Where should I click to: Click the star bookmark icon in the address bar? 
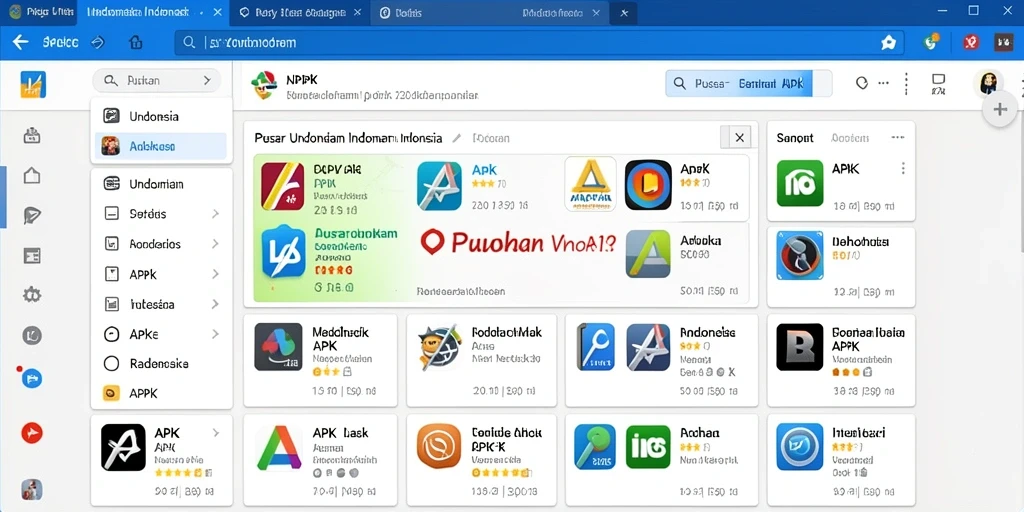(888, 42)
